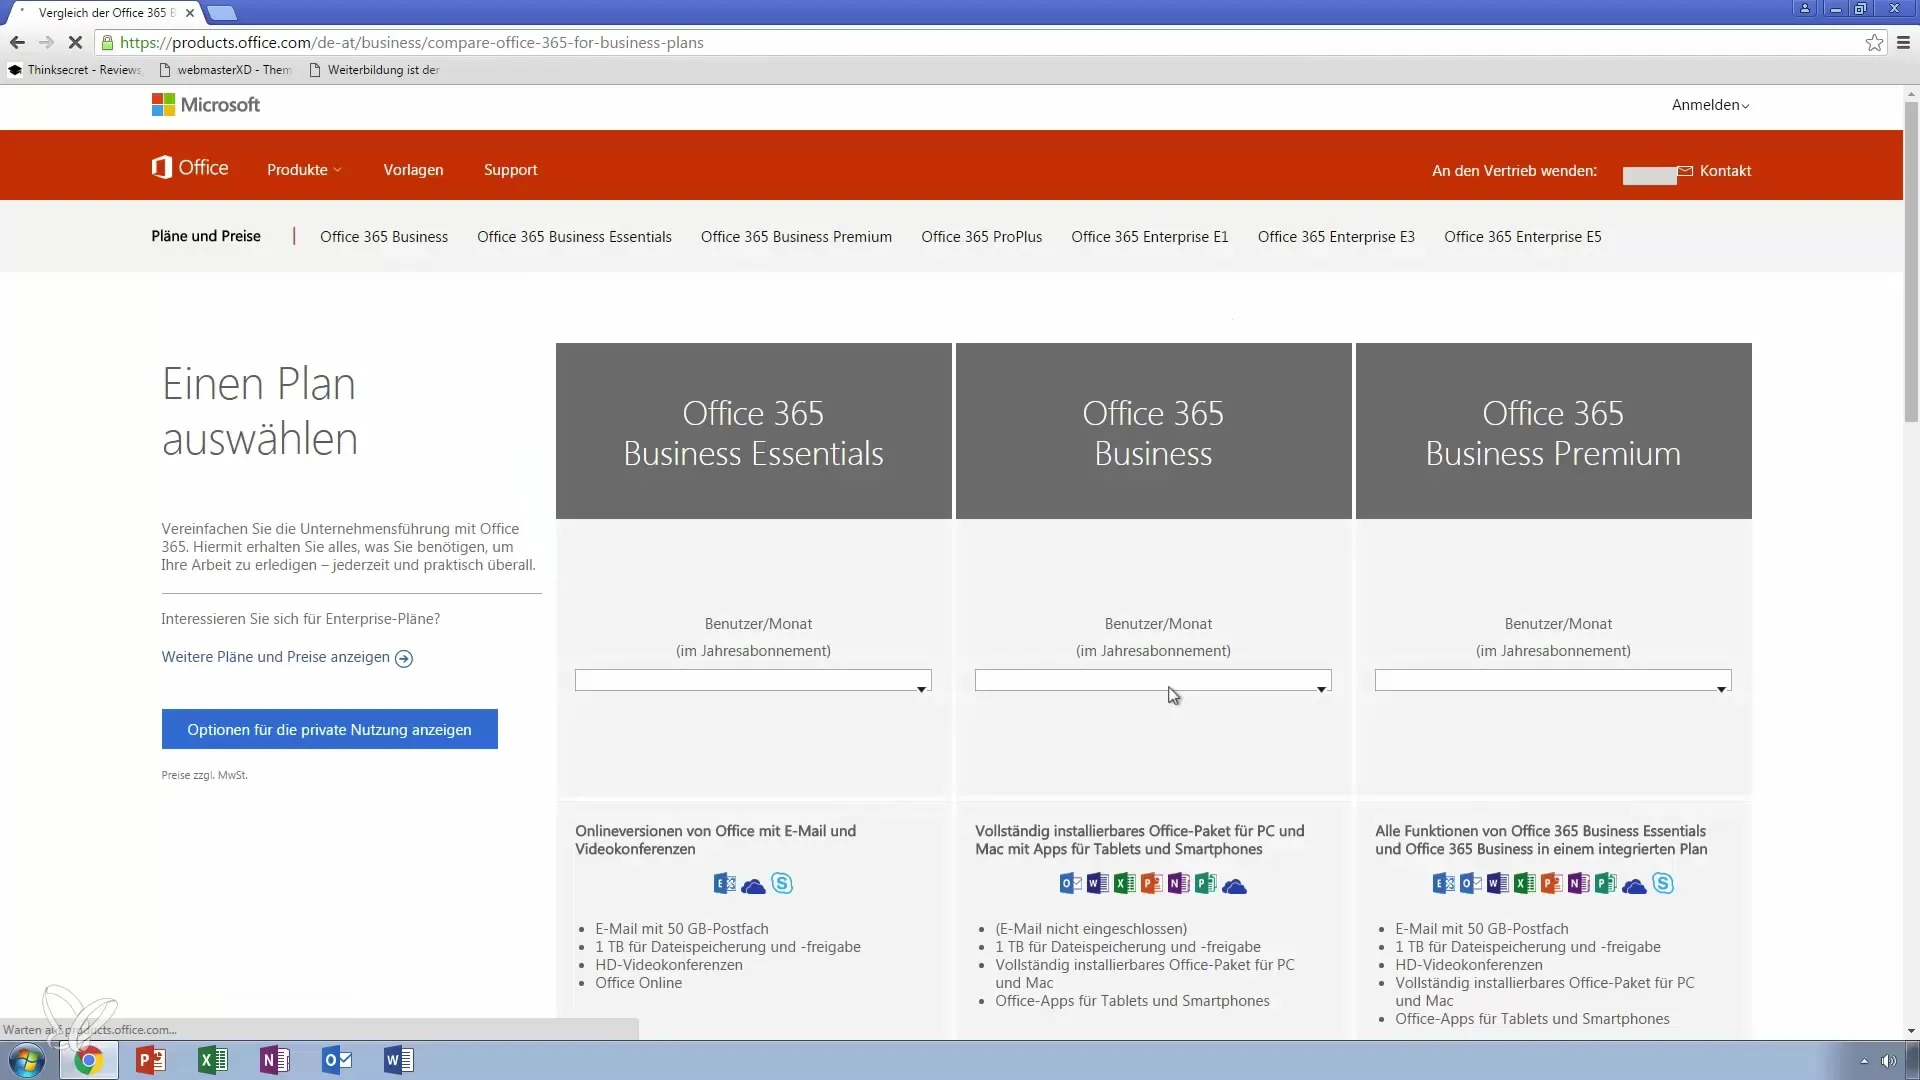
Task: Click the OneDrive icon in the Office 365 Business column
Action: [1234, 886]
